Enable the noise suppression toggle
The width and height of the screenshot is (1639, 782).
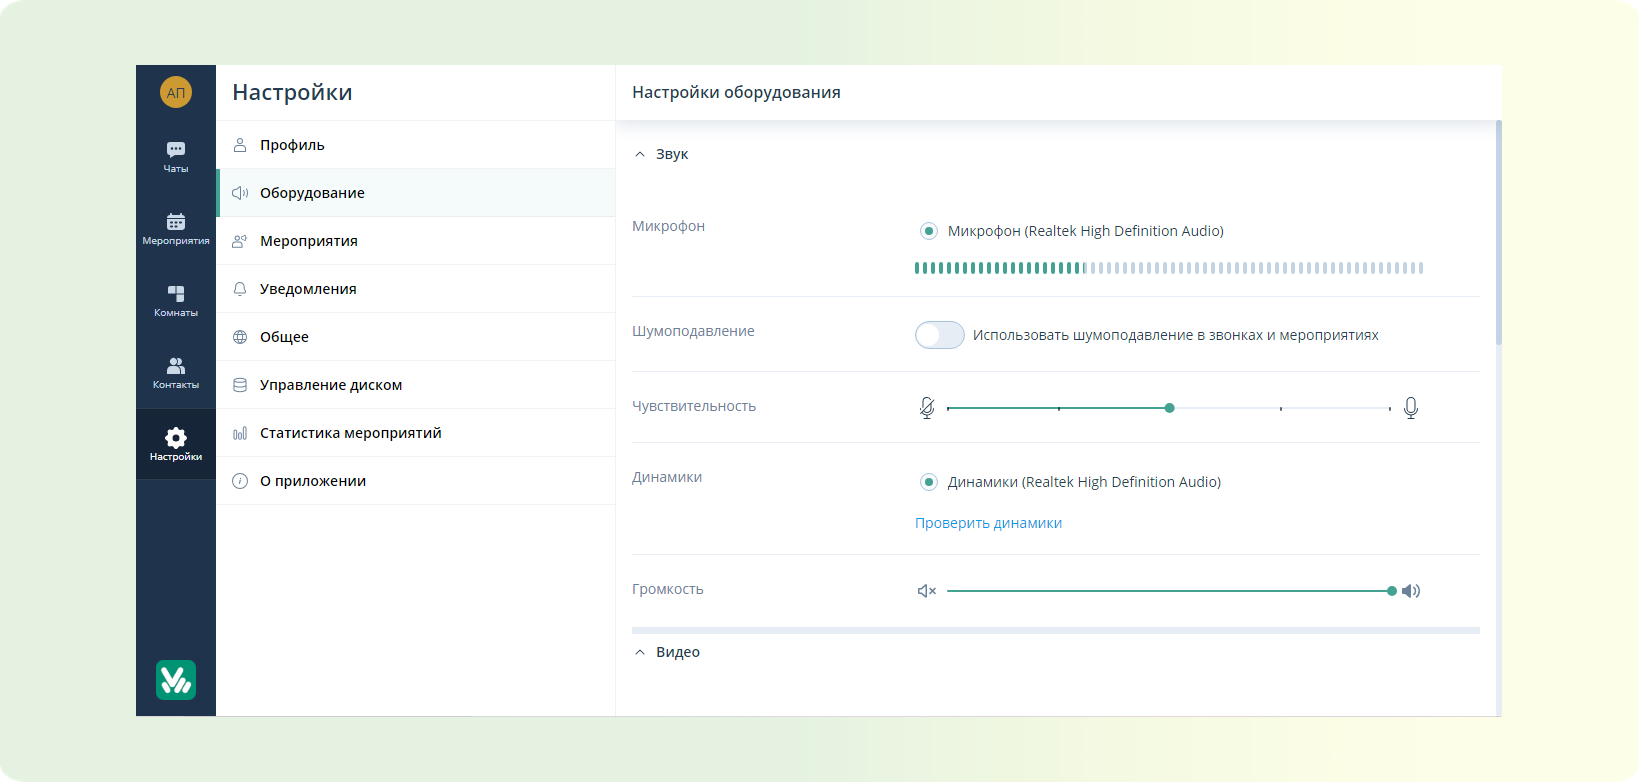click(x=939, y=335)
